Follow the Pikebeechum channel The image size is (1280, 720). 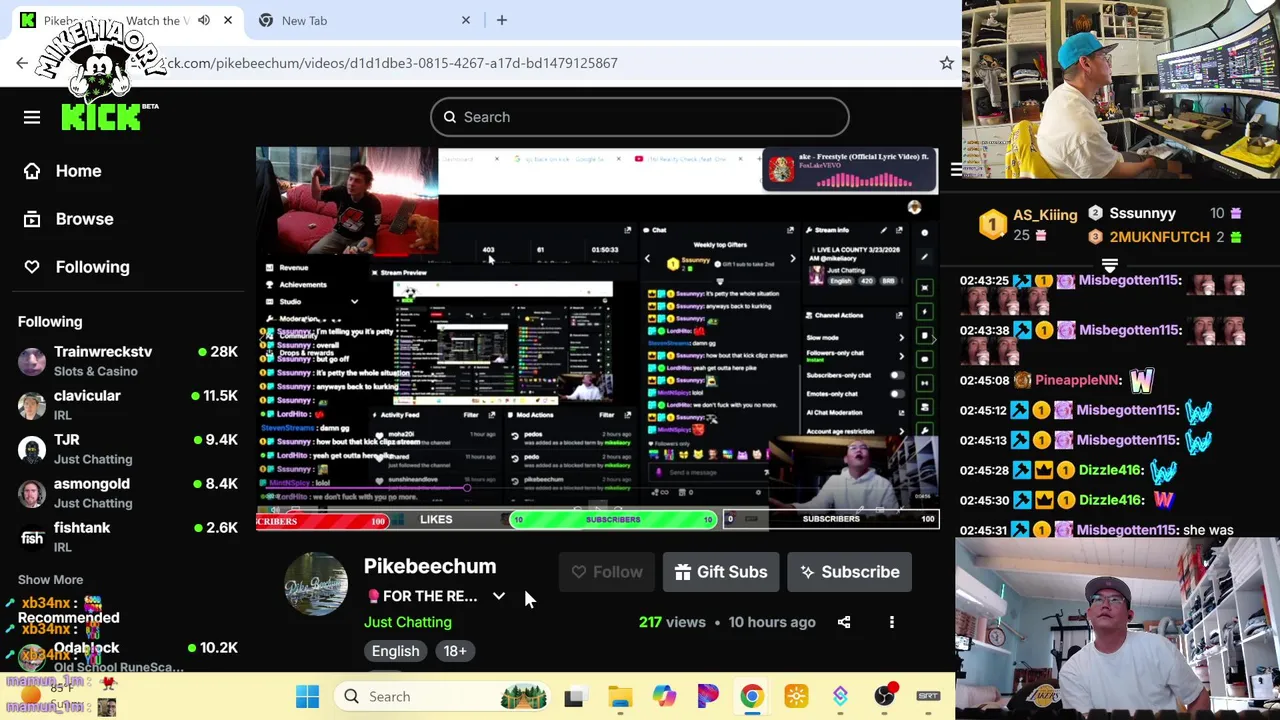click(607, 572)
